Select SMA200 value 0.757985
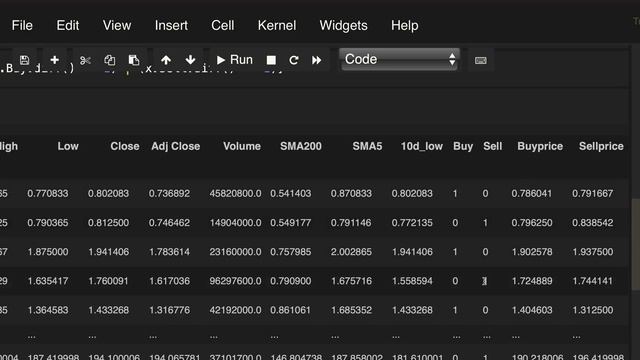This screenshot has height=360, width=640. 291,252
